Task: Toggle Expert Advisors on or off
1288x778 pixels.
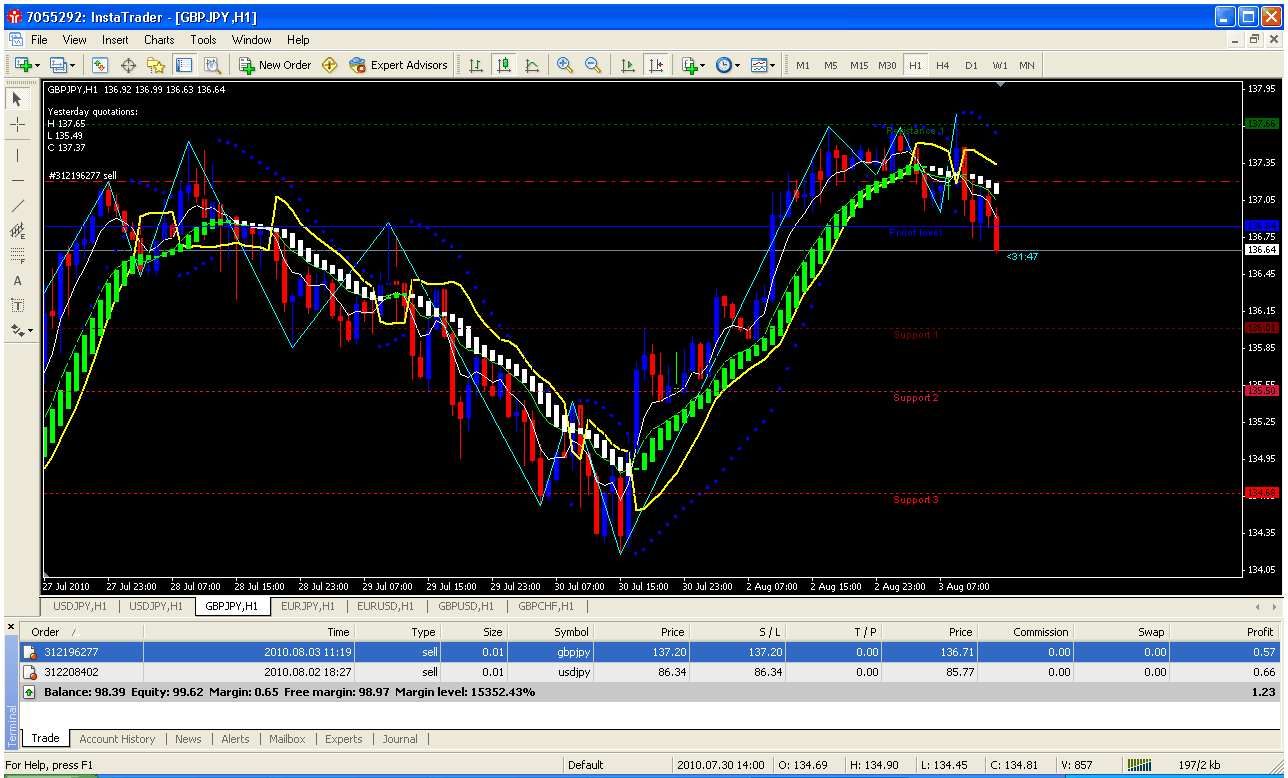Action: [x=398, y=65]
